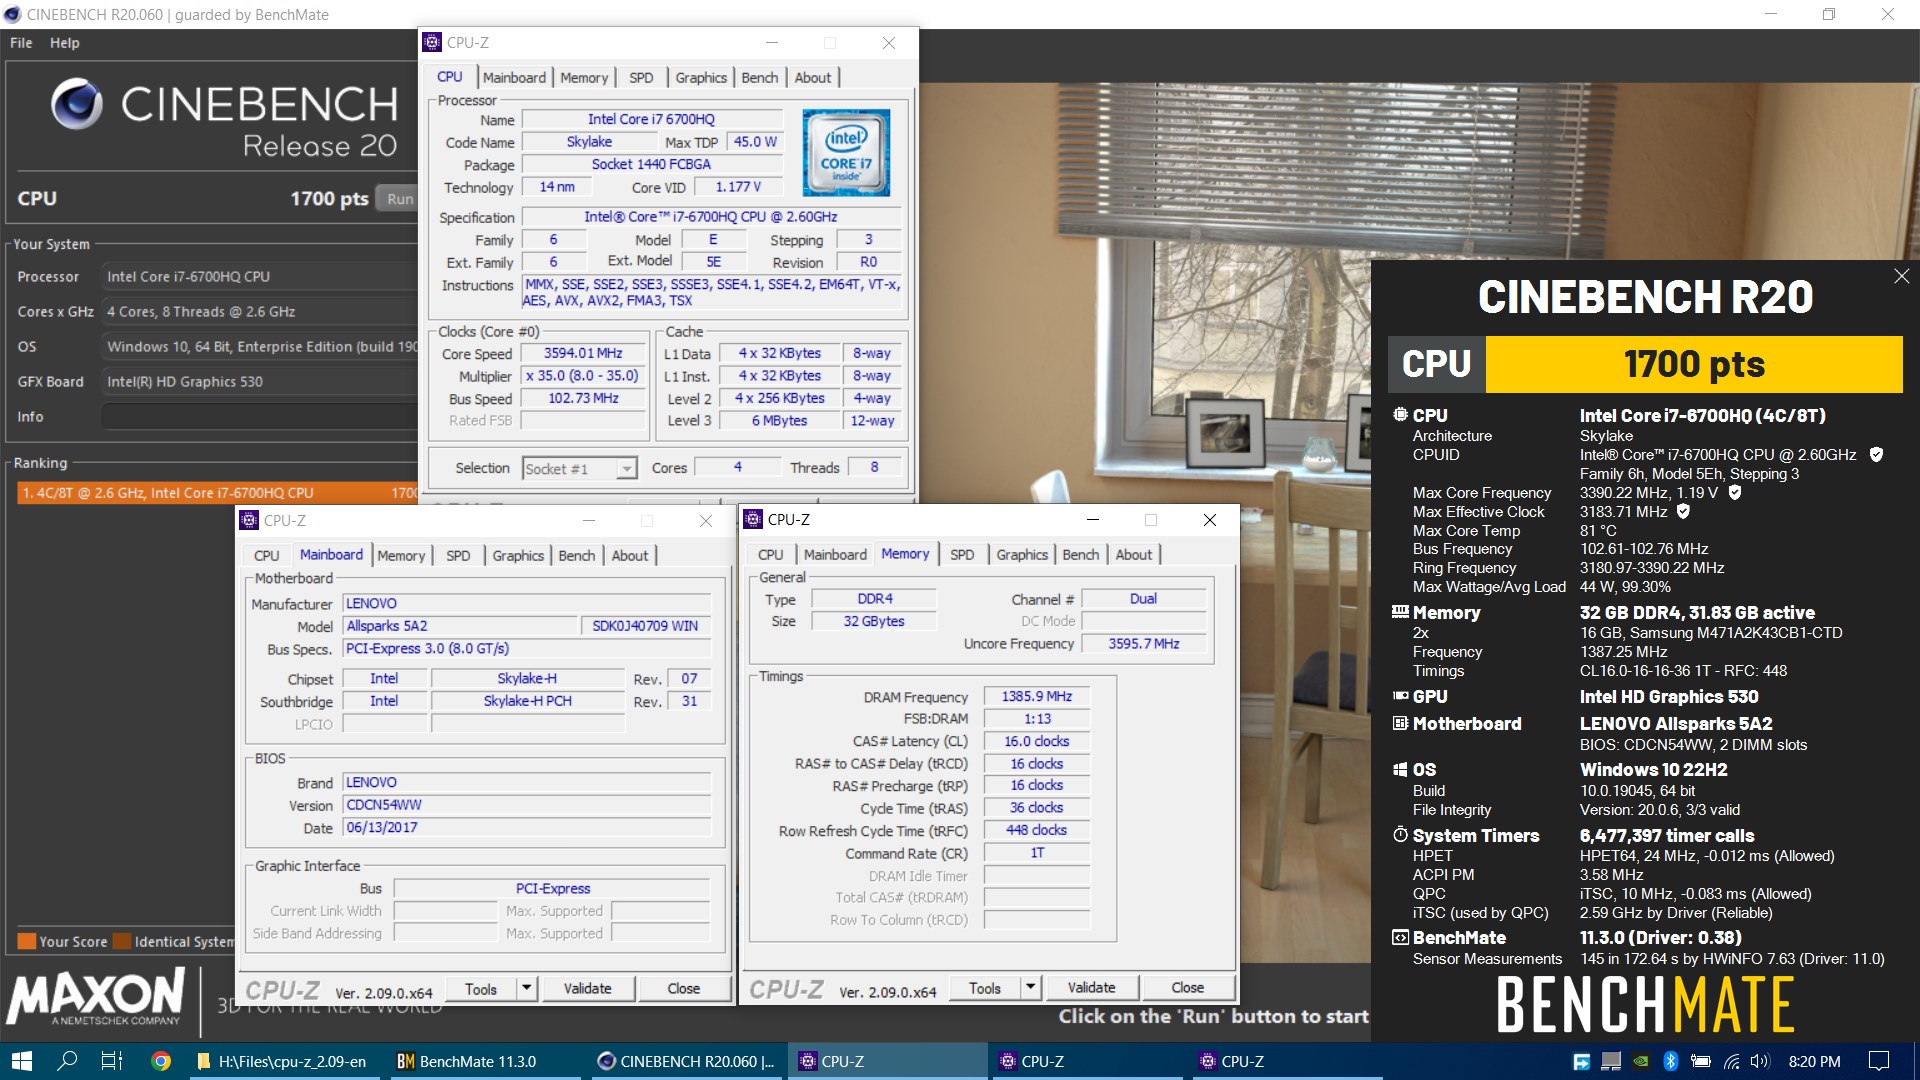
Task: Click the System Timers clock icon
Action: (1400, 835)
